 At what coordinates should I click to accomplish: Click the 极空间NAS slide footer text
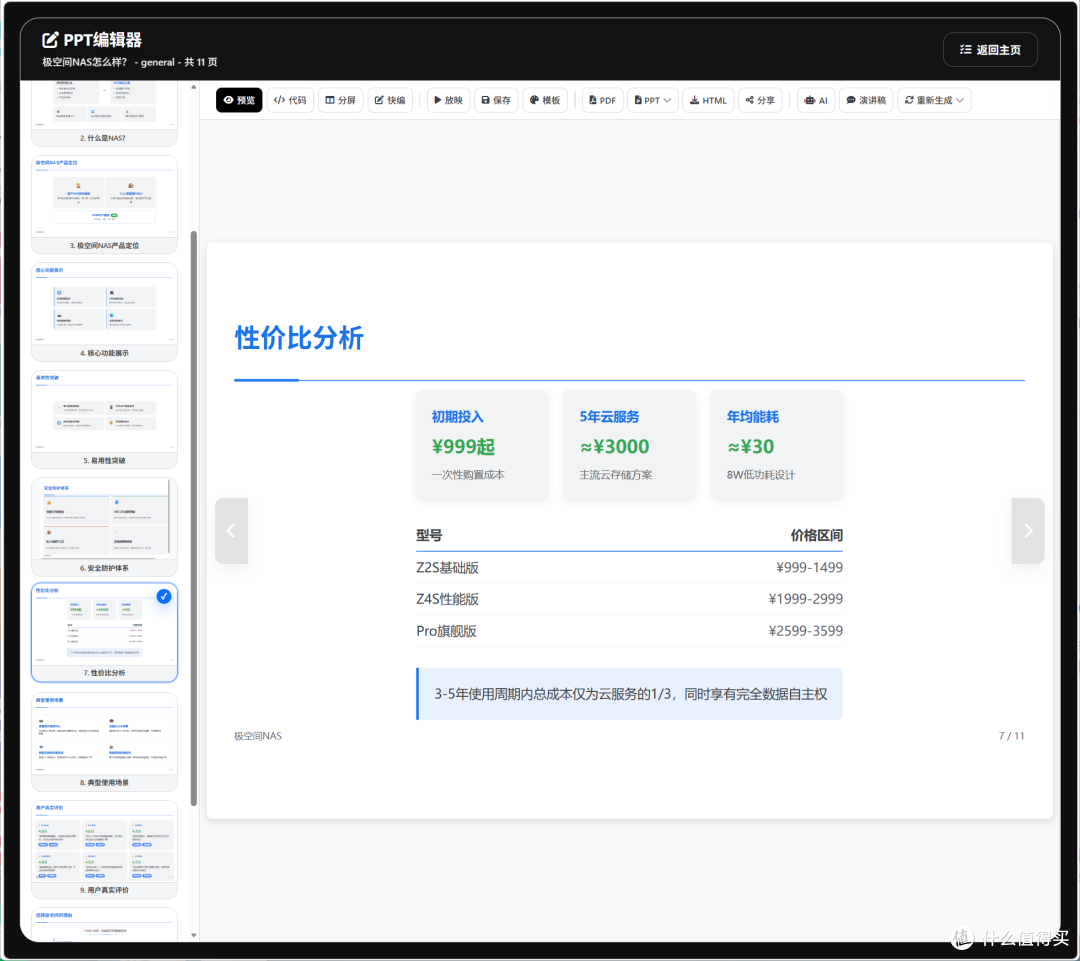[258, 736]
